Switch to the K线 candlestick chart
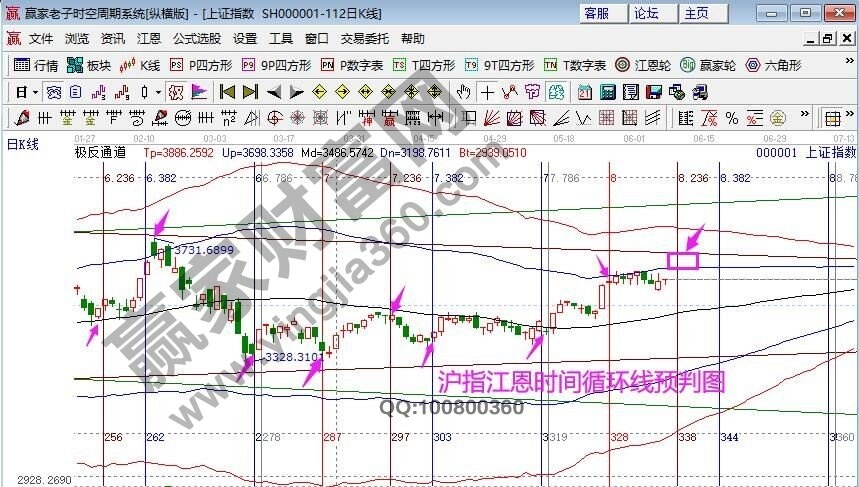Screen dimensions: 859x487 (x=140, y=65)
